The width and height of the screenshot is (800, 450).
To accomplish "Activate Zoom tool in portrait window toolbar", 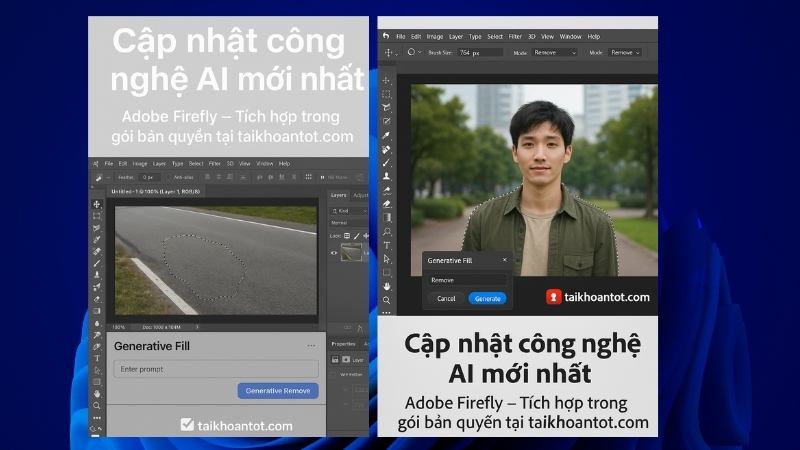I will click(387, 300).
